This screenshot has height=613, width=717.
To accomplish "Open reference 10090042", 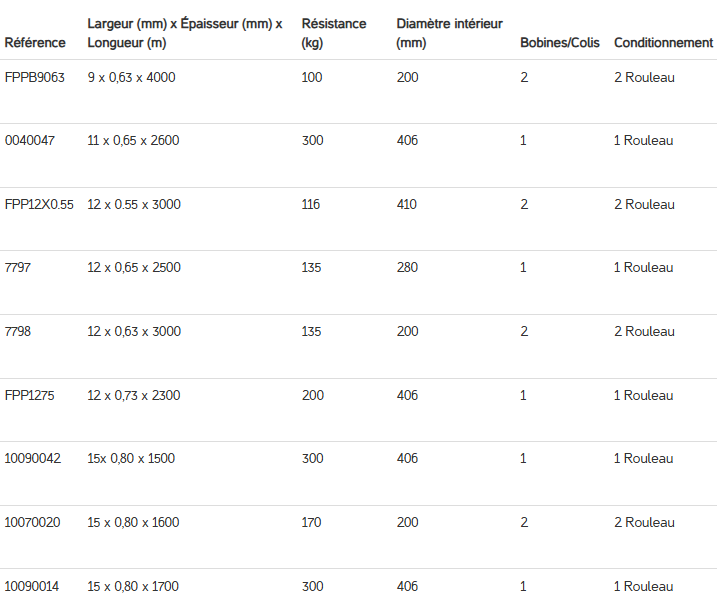I will point(33,459).
